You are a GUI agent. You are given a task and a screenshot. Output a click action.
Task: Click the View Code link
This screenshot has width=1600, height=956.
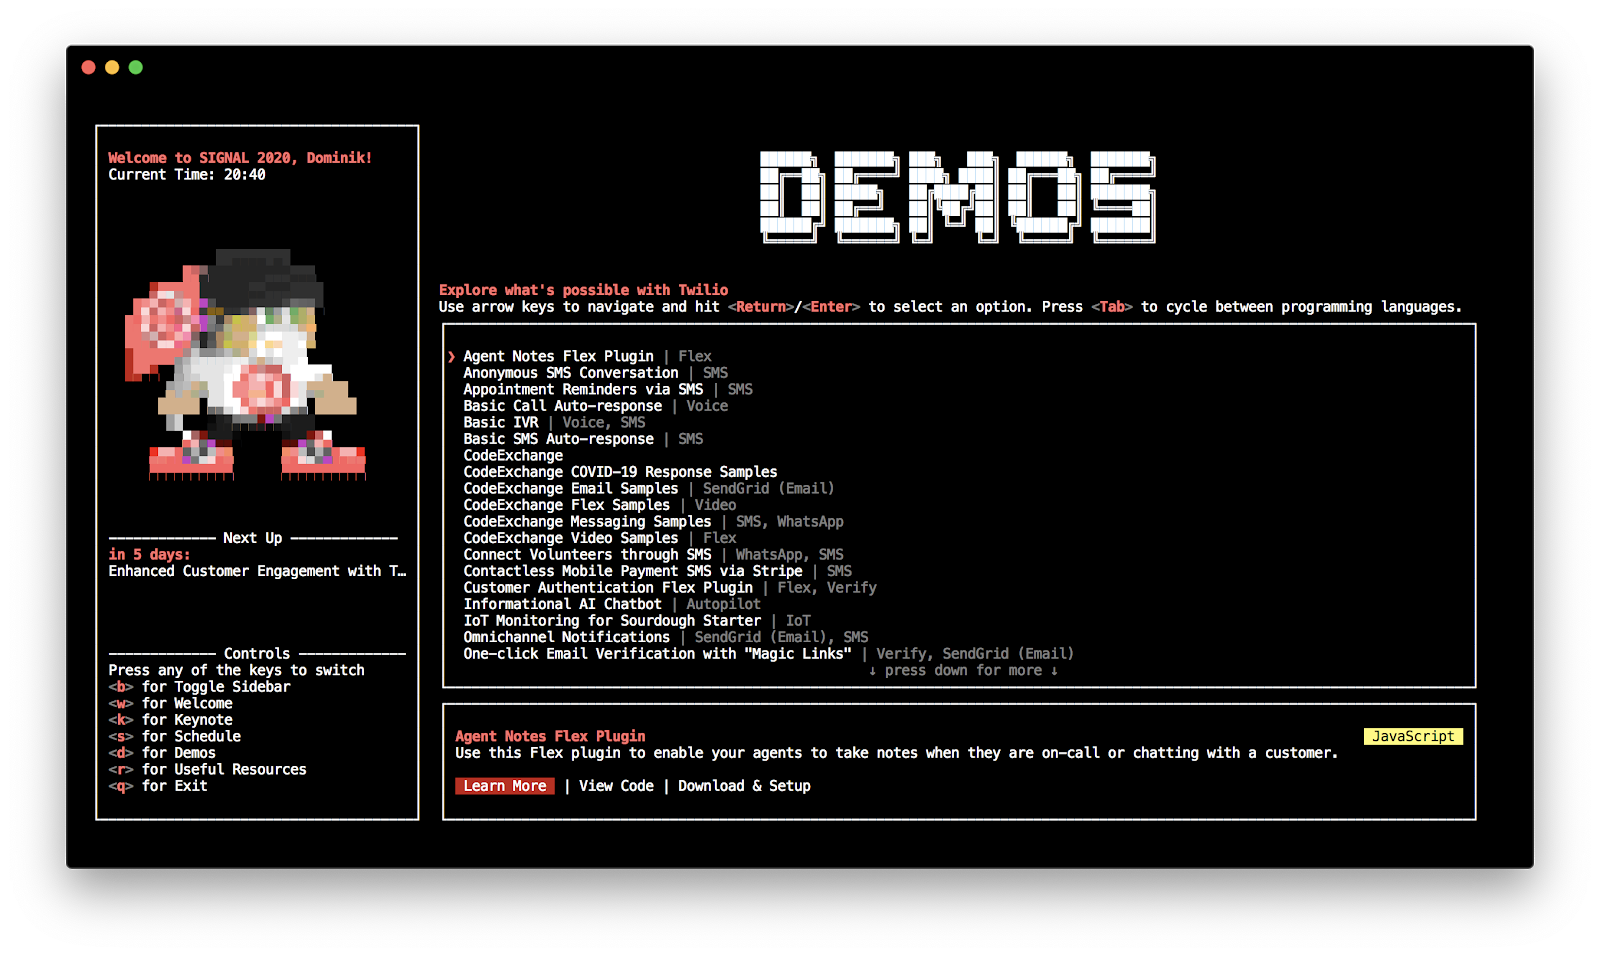[616, 786]
